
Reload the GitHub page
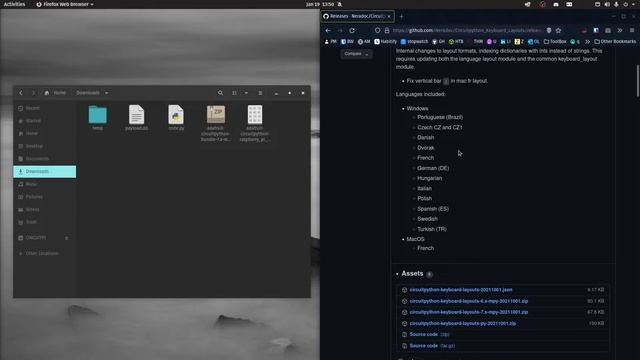click(x=352, y=30)
